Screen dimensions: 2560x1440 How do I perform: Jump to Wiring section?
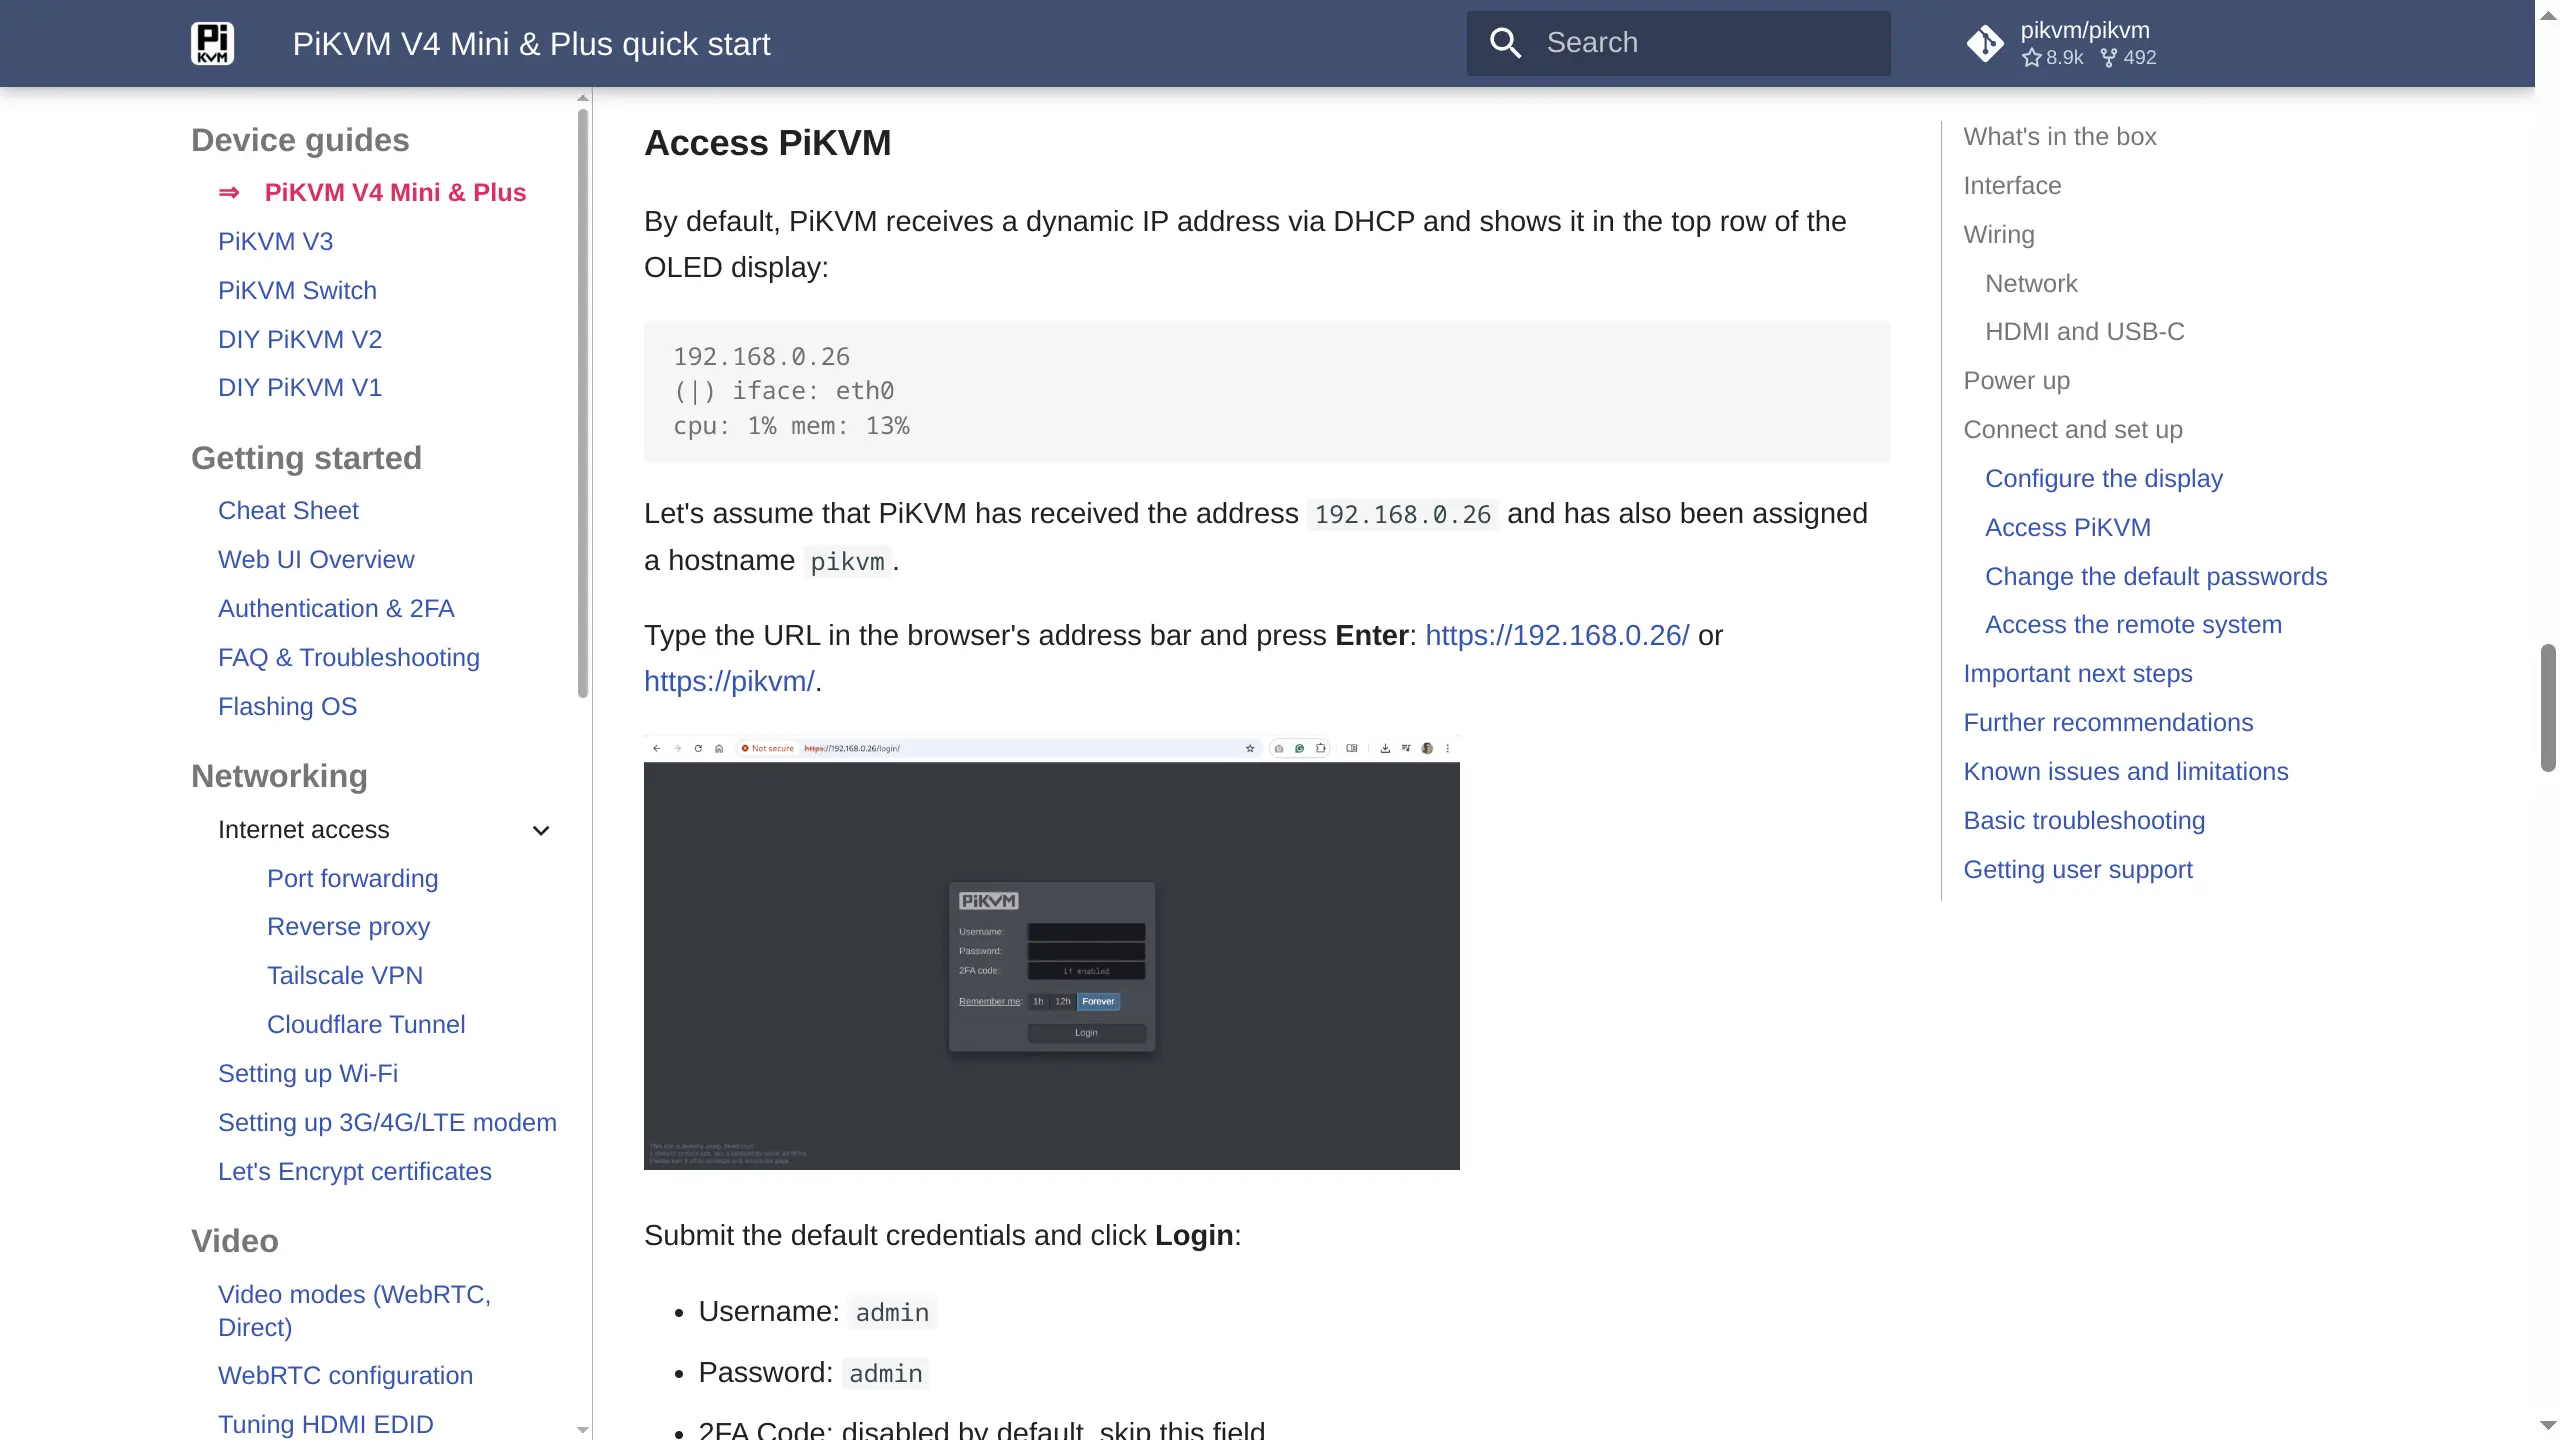coord(1998,235)
